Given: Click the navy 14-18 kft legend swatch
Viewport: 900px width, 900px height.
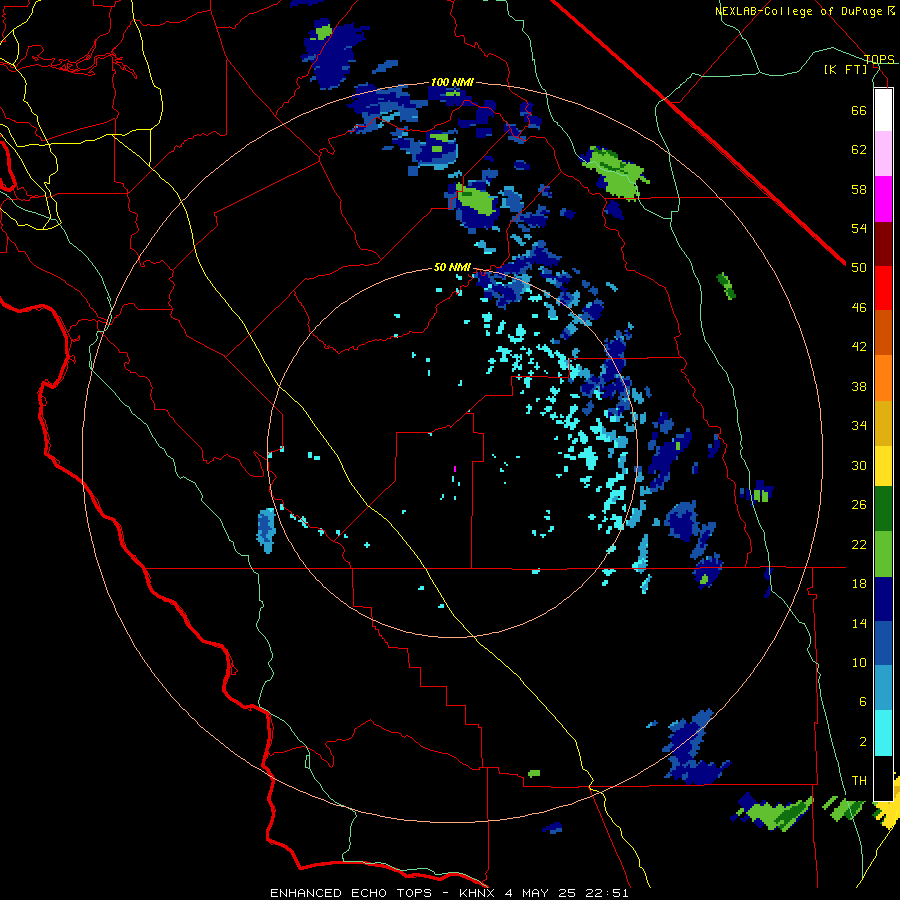Looking at the screenshot, I should pos(883,599).
